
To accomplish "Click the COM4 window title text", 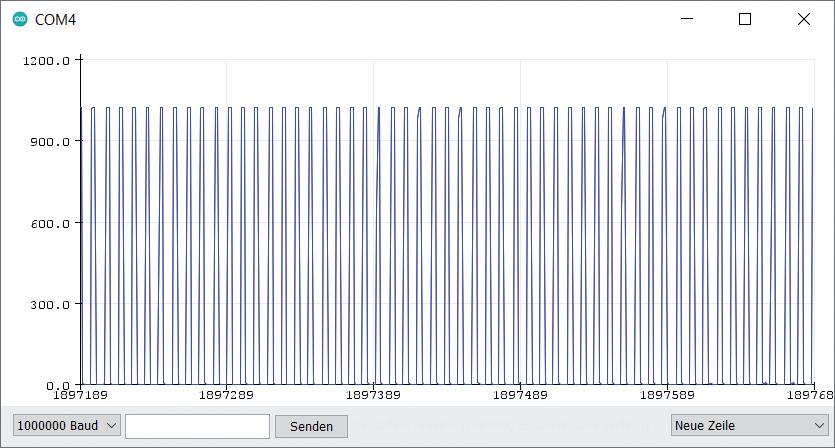I will [x=55, y=20].
